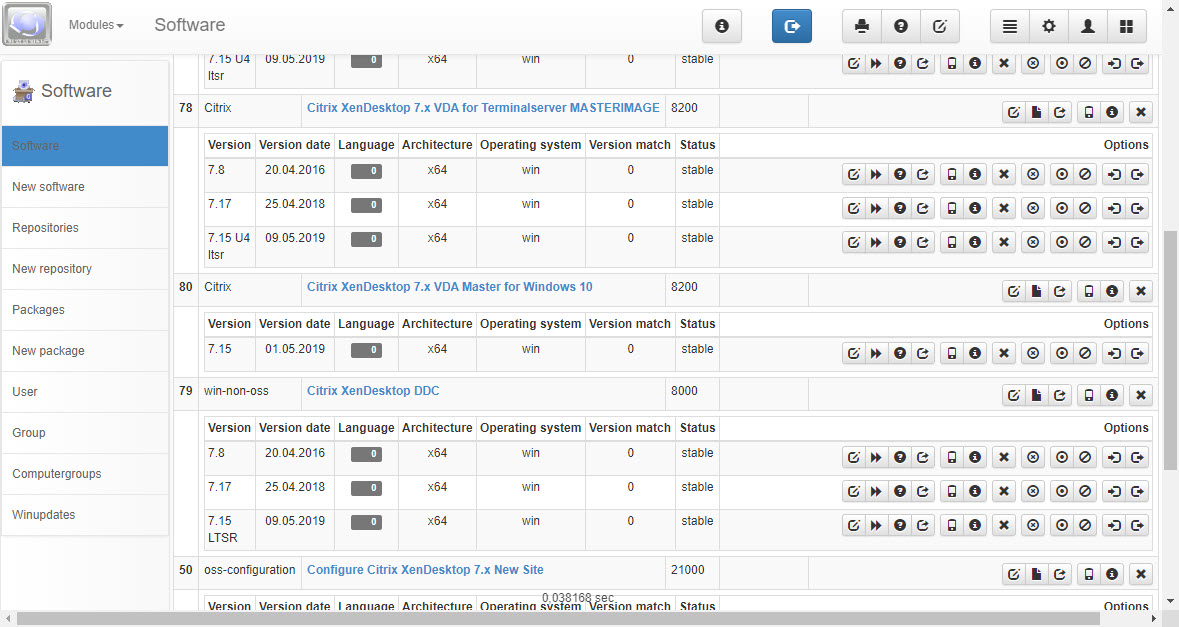Print the page with the printer icon

(862, 26)
